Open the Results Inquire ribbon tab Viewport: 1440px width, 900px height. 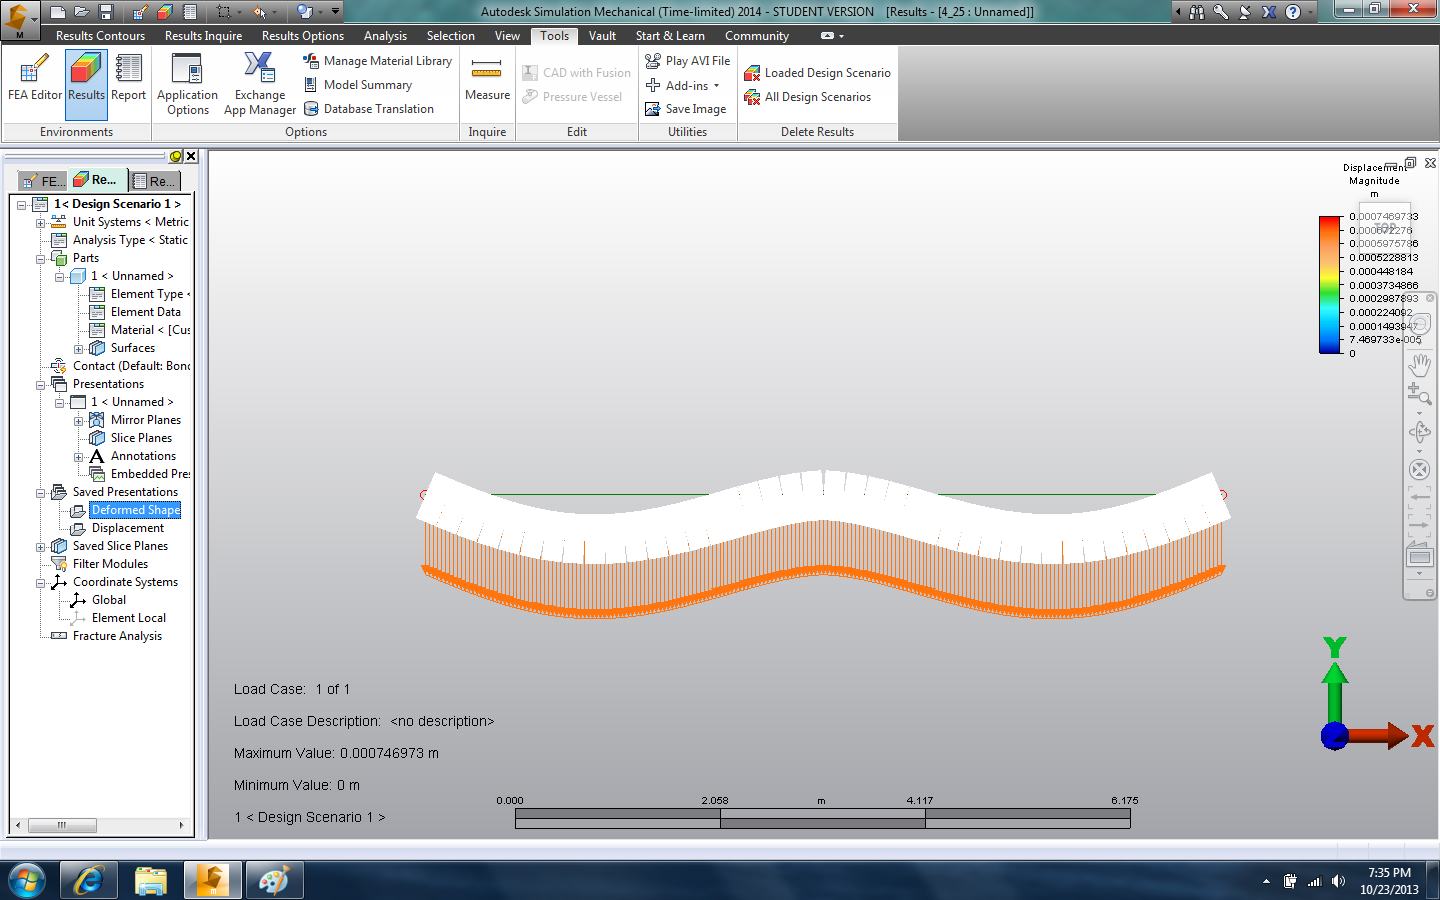pyautogui.click(x=203, y=36)
